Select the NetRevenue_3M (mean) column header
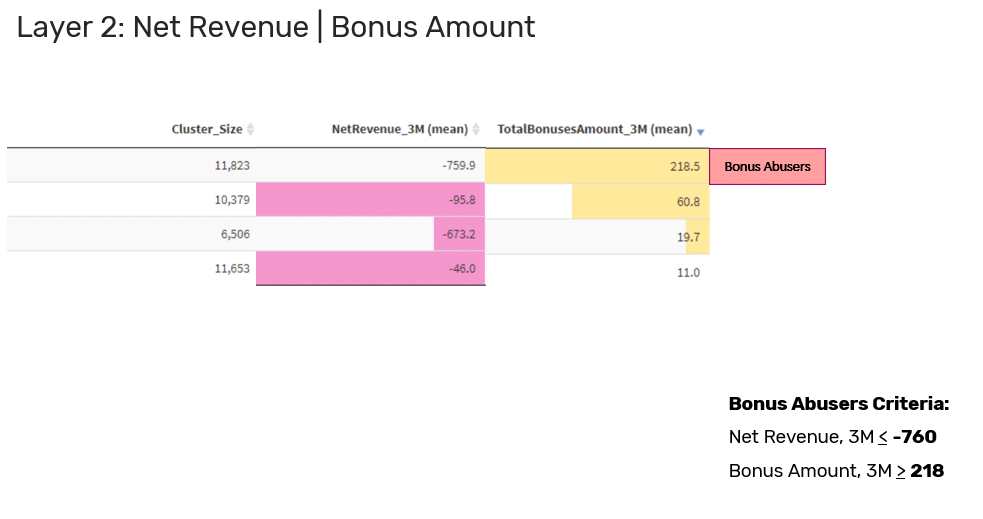 tap(399, 130)
